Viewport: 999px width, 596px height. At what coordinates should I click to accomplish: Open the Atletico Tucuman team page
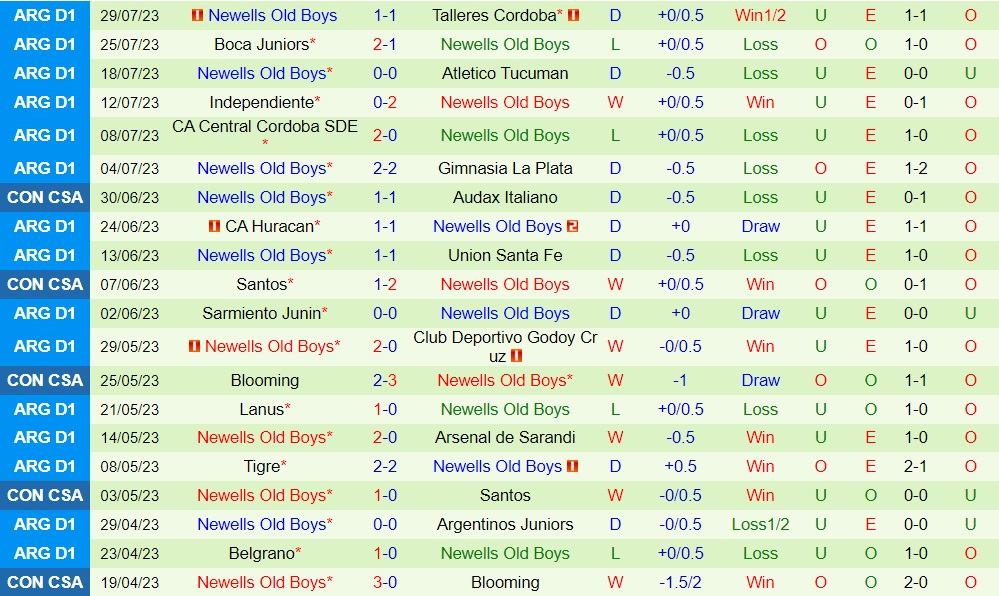(505, 74)
